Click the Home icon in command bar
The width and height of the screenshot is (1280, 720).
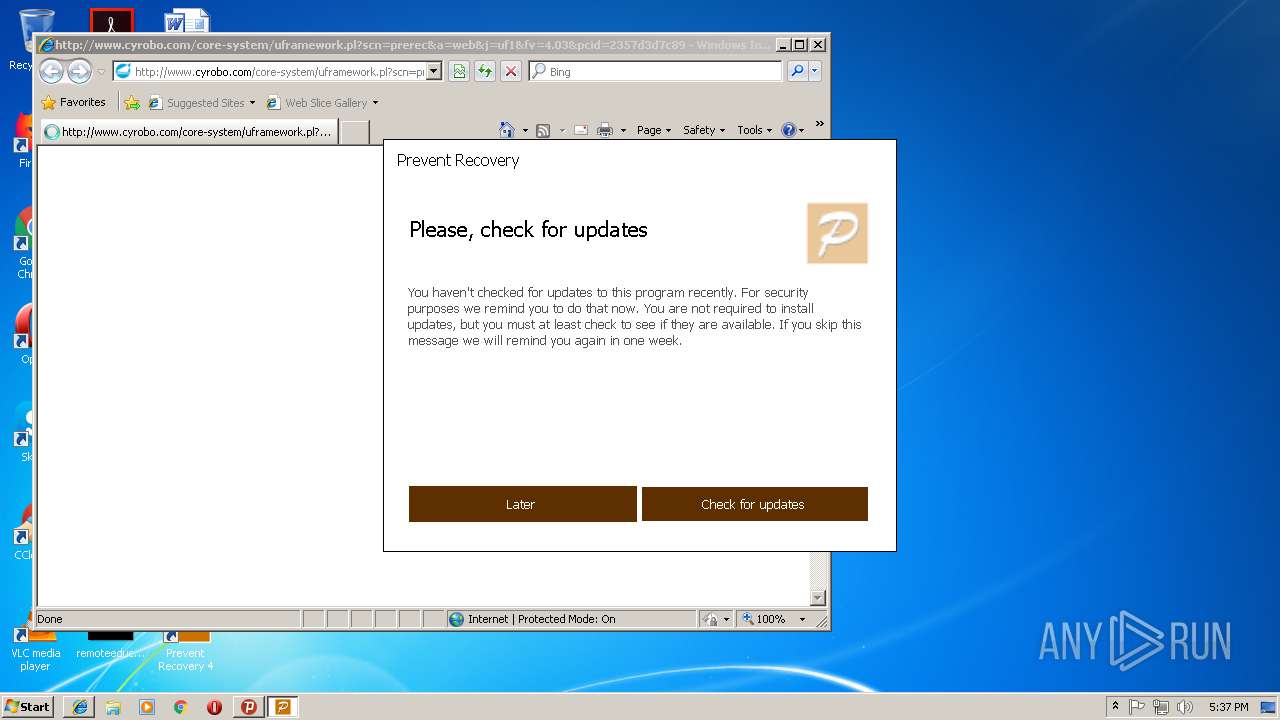507,130
